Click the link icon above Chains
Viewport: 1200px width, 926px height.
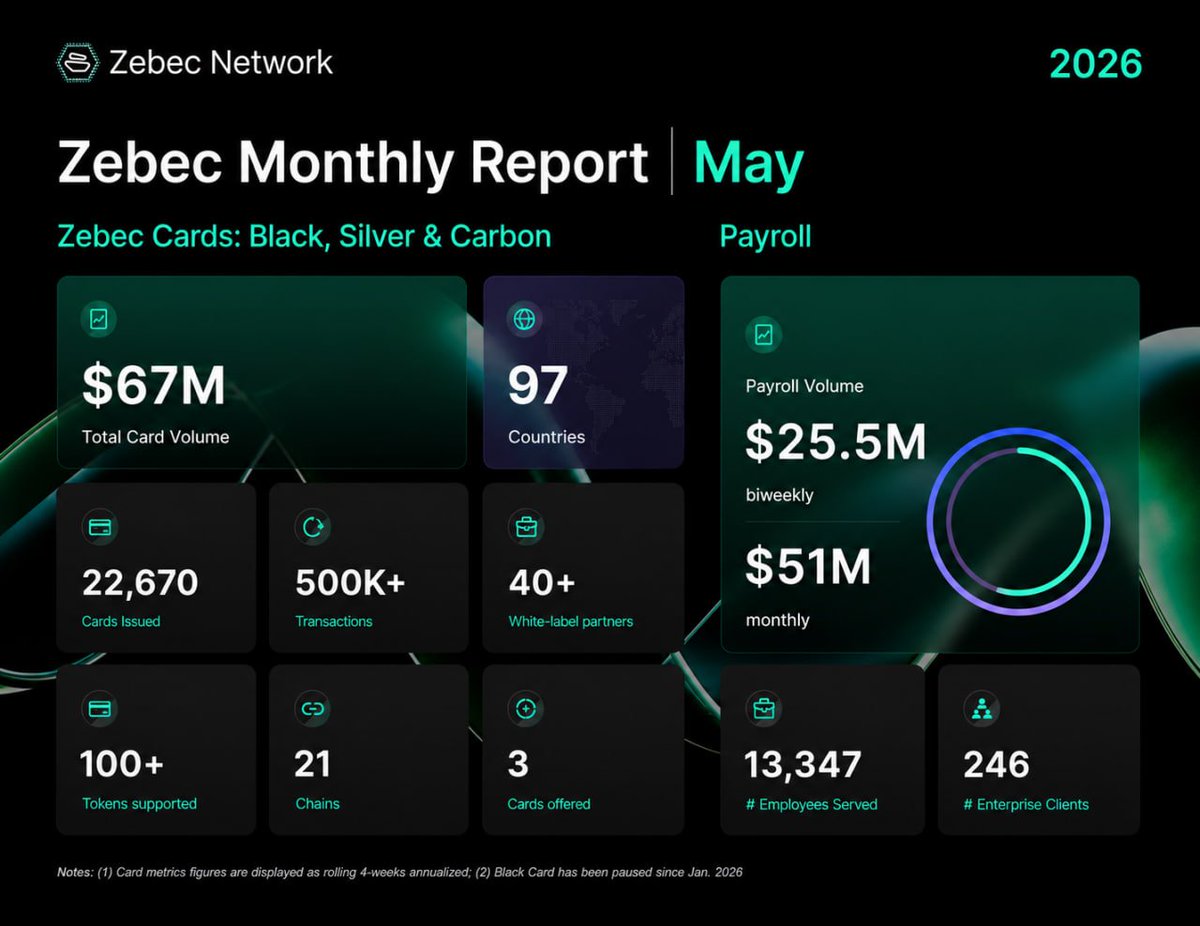(312, 709)
